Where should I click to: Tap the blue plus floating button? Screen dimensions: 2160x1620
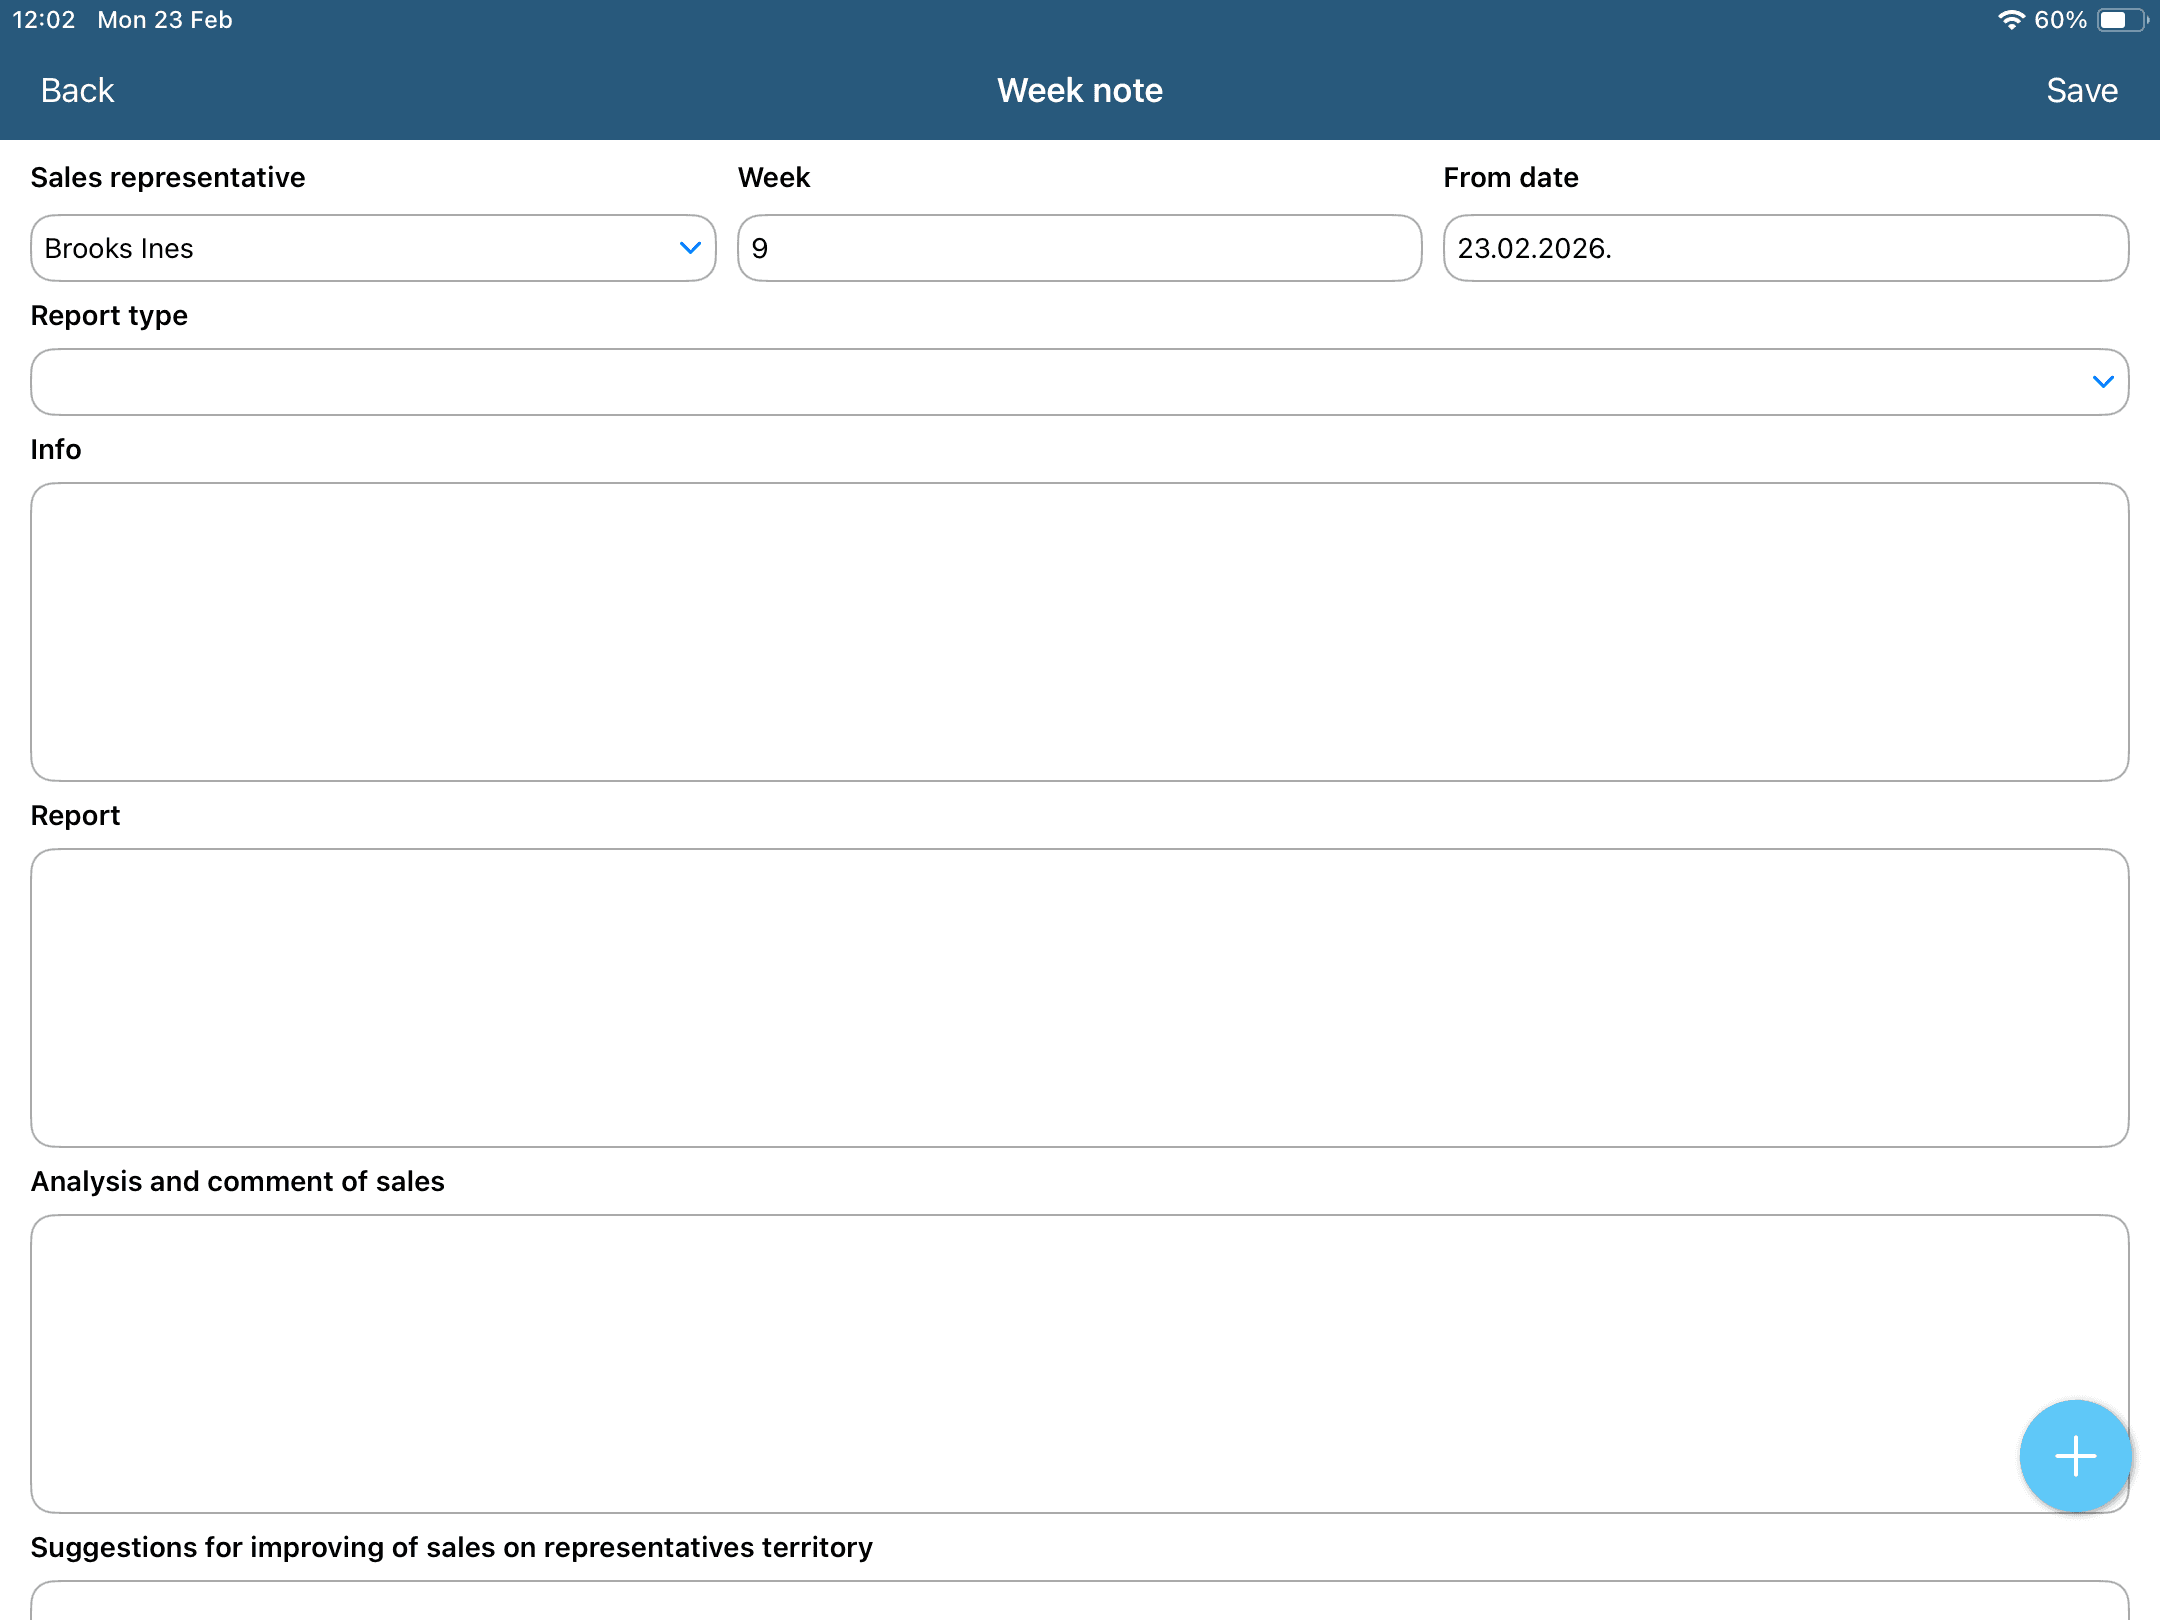click(x=2075, y=1455)
